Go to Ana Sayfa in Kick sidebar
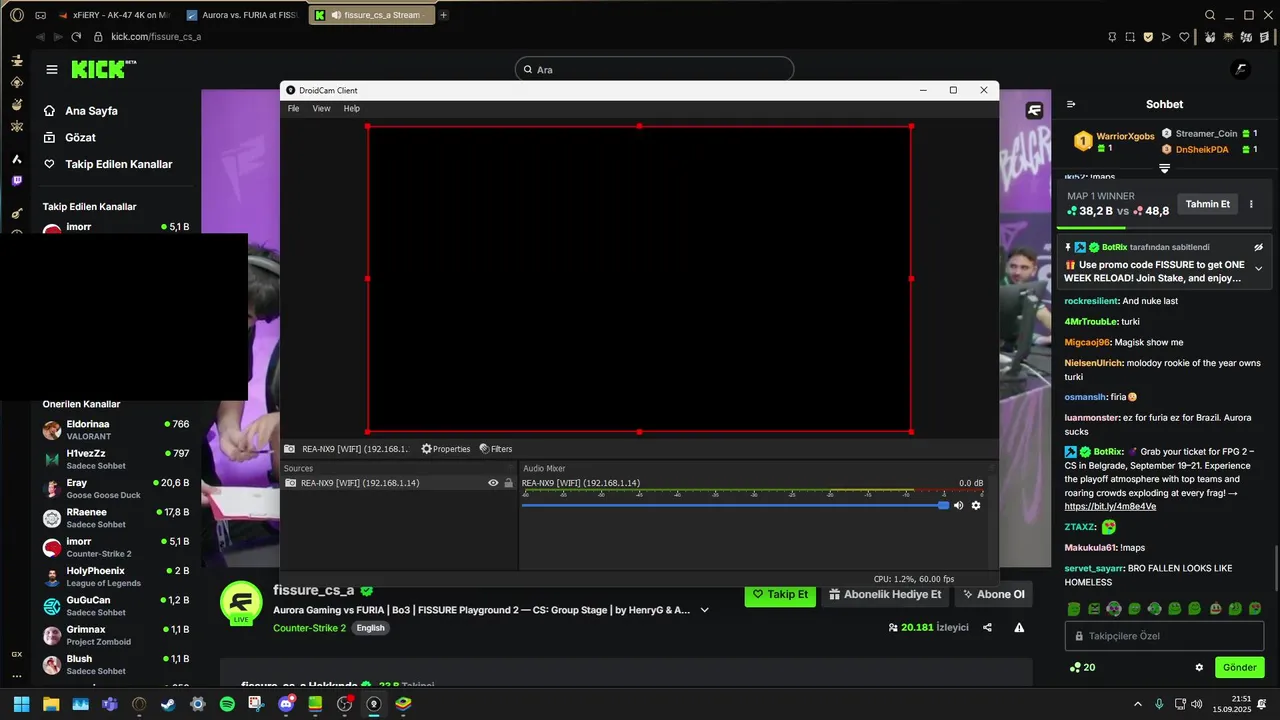1280x720 pixels. (81, 111)
